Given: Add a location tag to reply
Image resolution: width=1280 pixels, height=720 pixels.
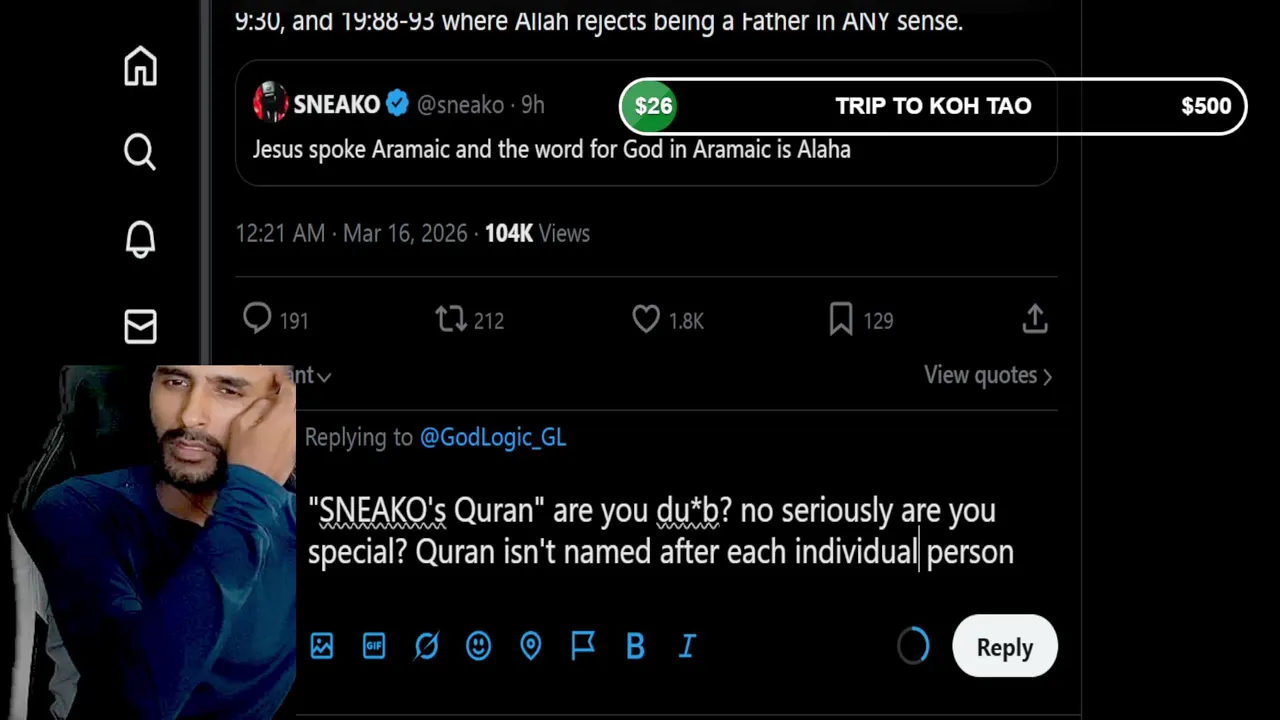Looking at the screenshot, I should (530, 646).
